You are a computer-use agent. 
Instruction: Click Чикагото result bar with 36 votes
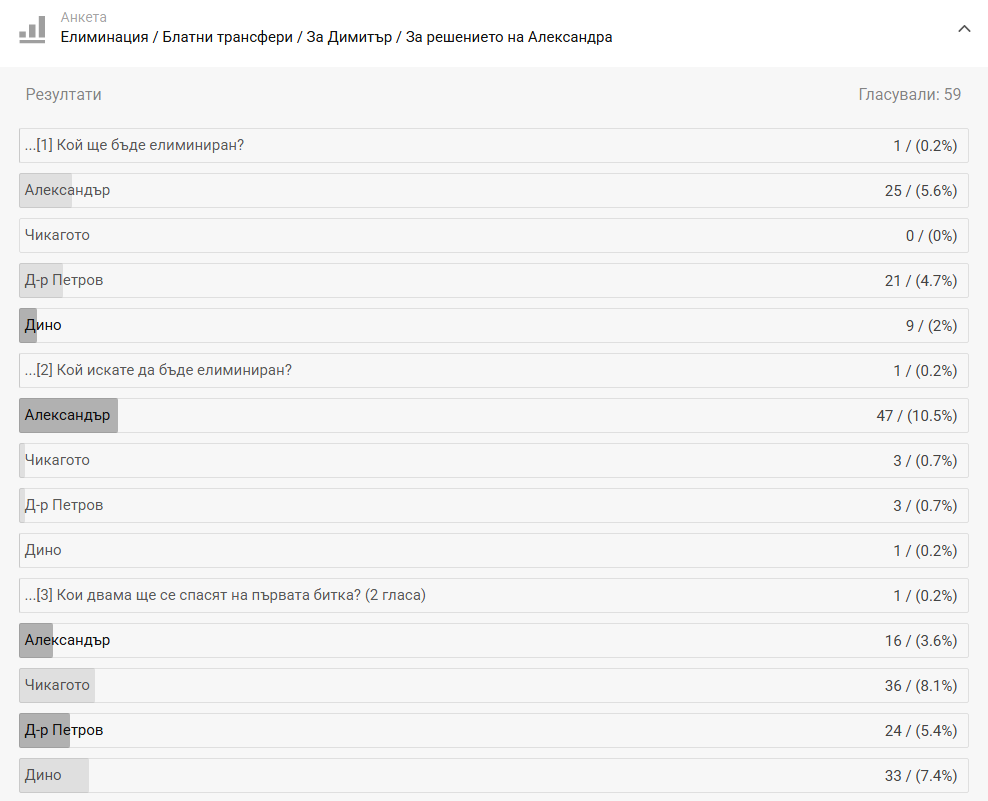pos(493,686)
